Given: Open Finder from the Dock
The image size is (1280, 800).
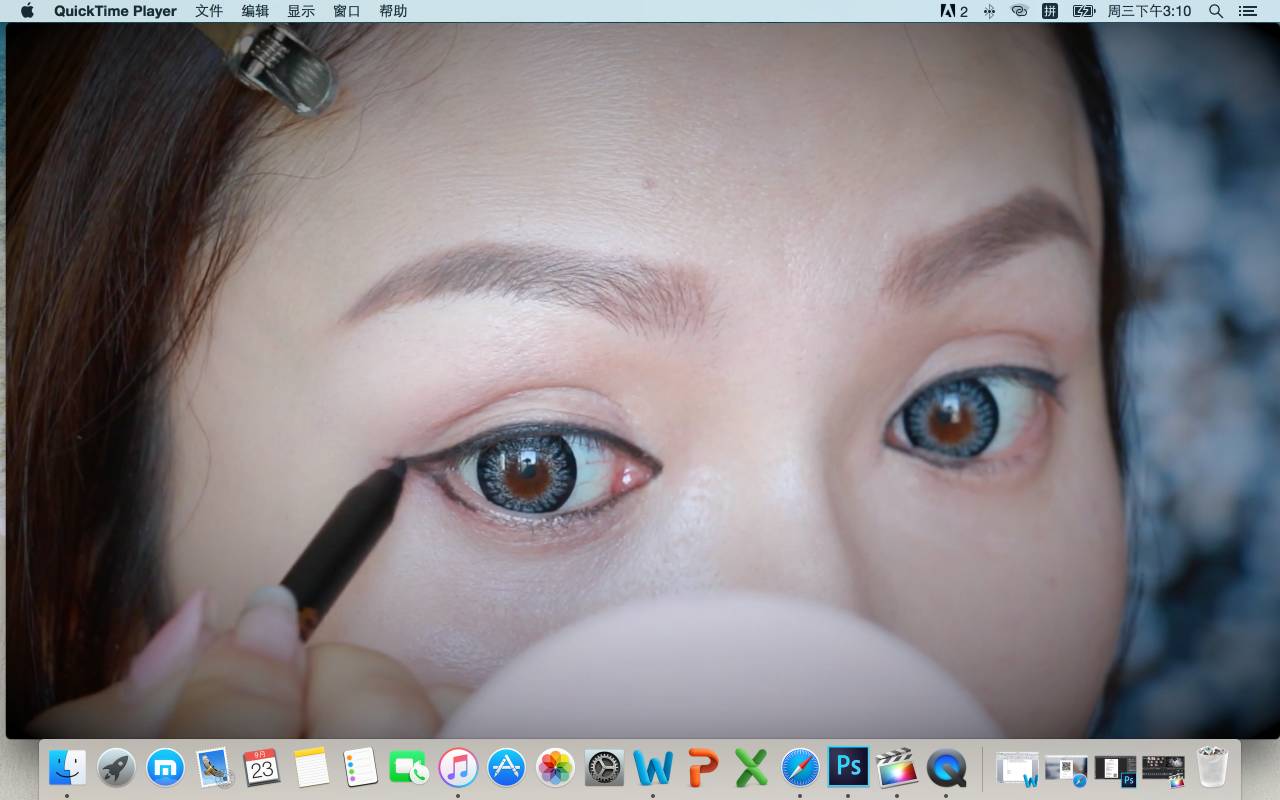Looking at the screenshot, I should click(67, 768).
